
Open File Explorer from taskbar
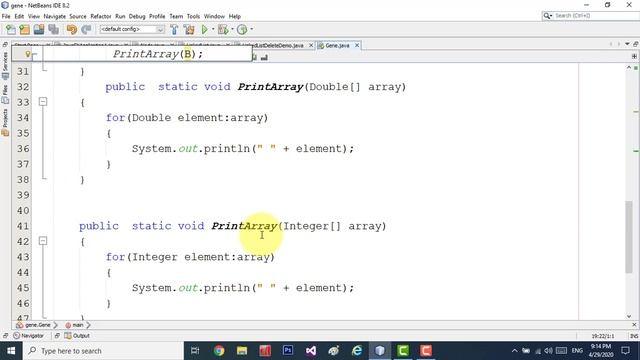[x=242, y=351]
